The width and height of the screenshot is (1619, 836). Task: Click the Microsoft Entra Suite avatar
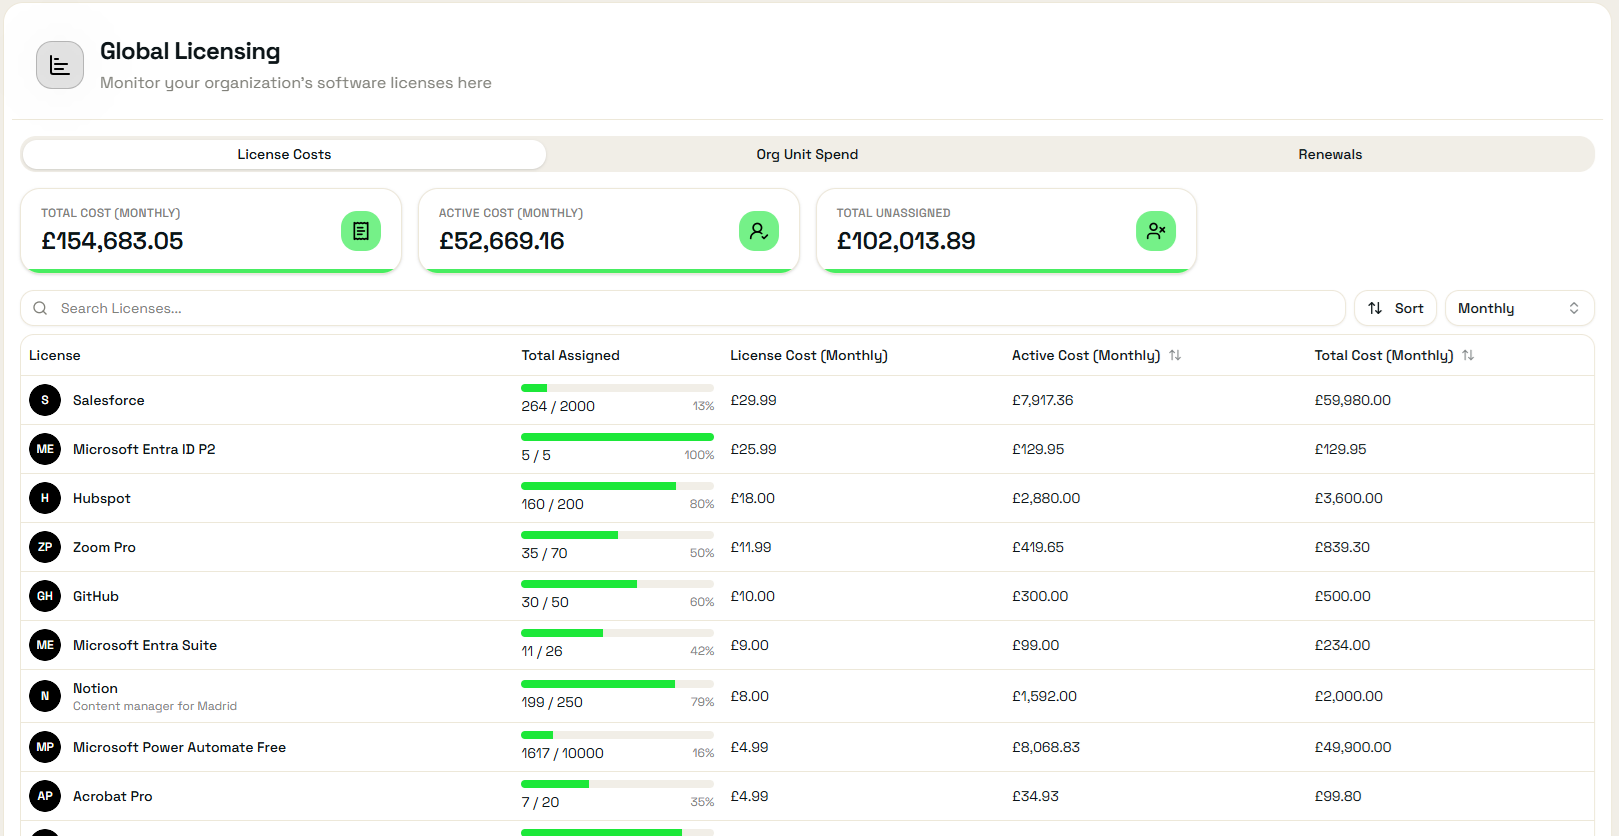click(45, 645)
